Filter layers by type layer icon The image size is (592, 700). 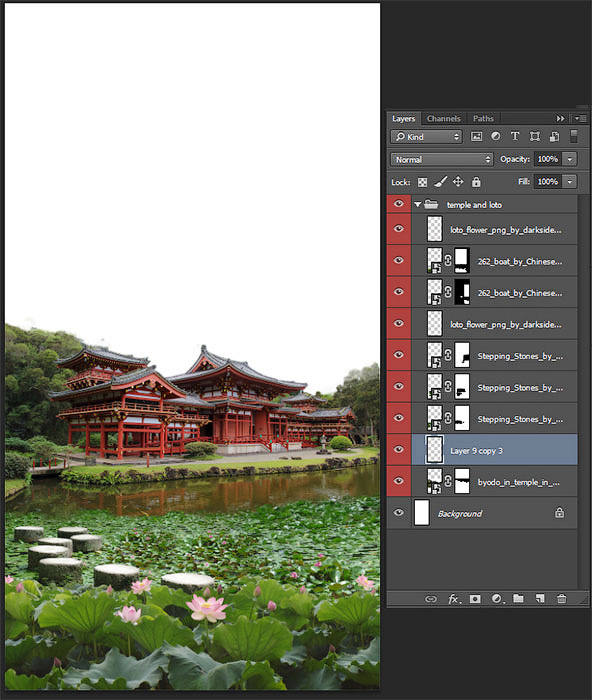tap(515, 136)
